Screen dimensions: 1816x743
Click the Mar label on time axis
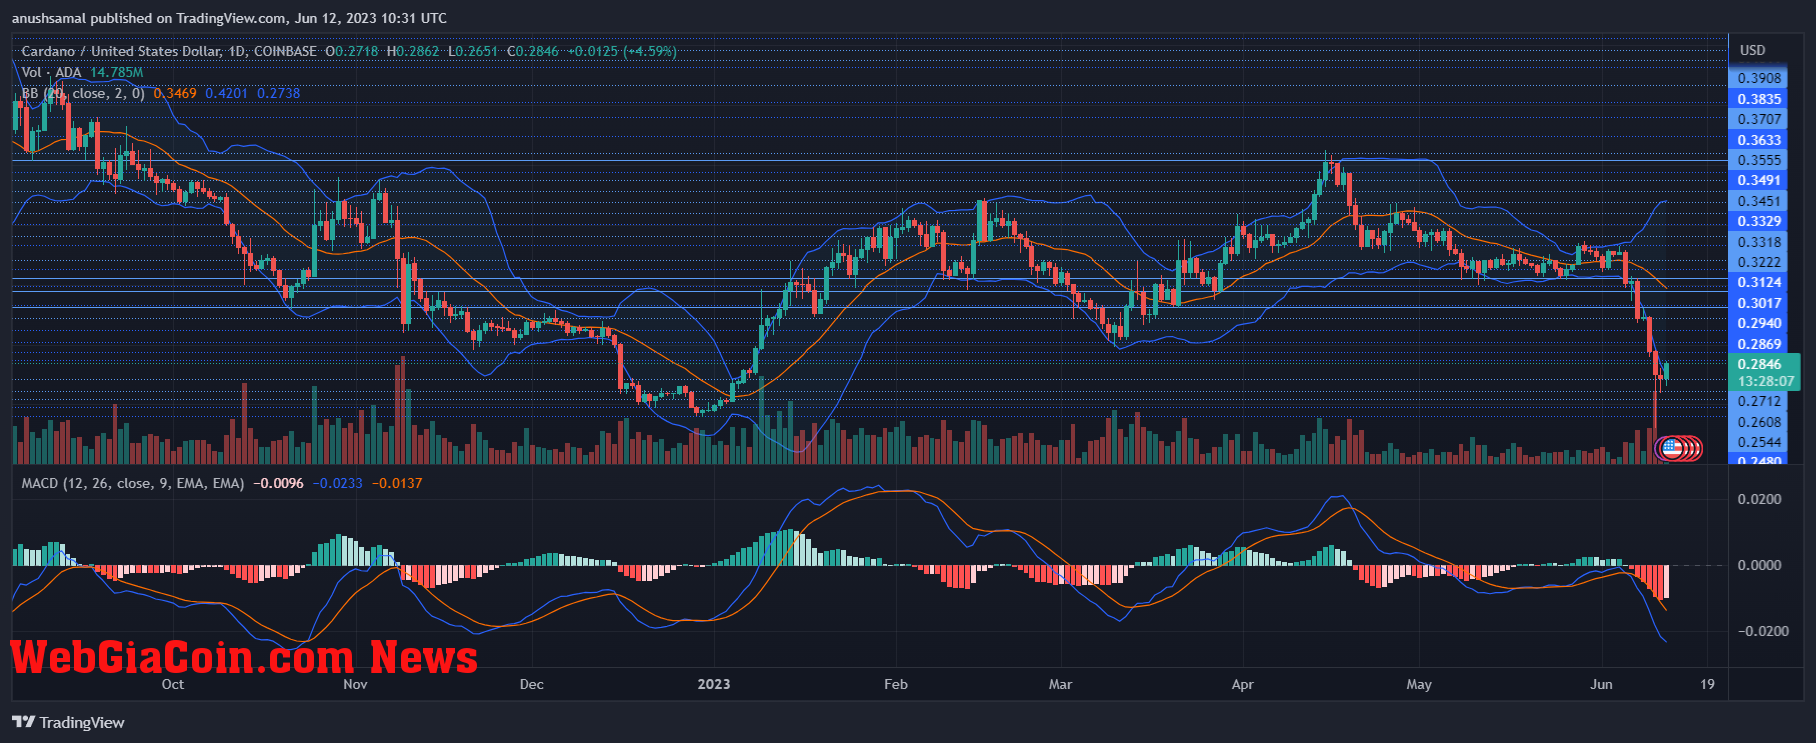(1060, 684)
